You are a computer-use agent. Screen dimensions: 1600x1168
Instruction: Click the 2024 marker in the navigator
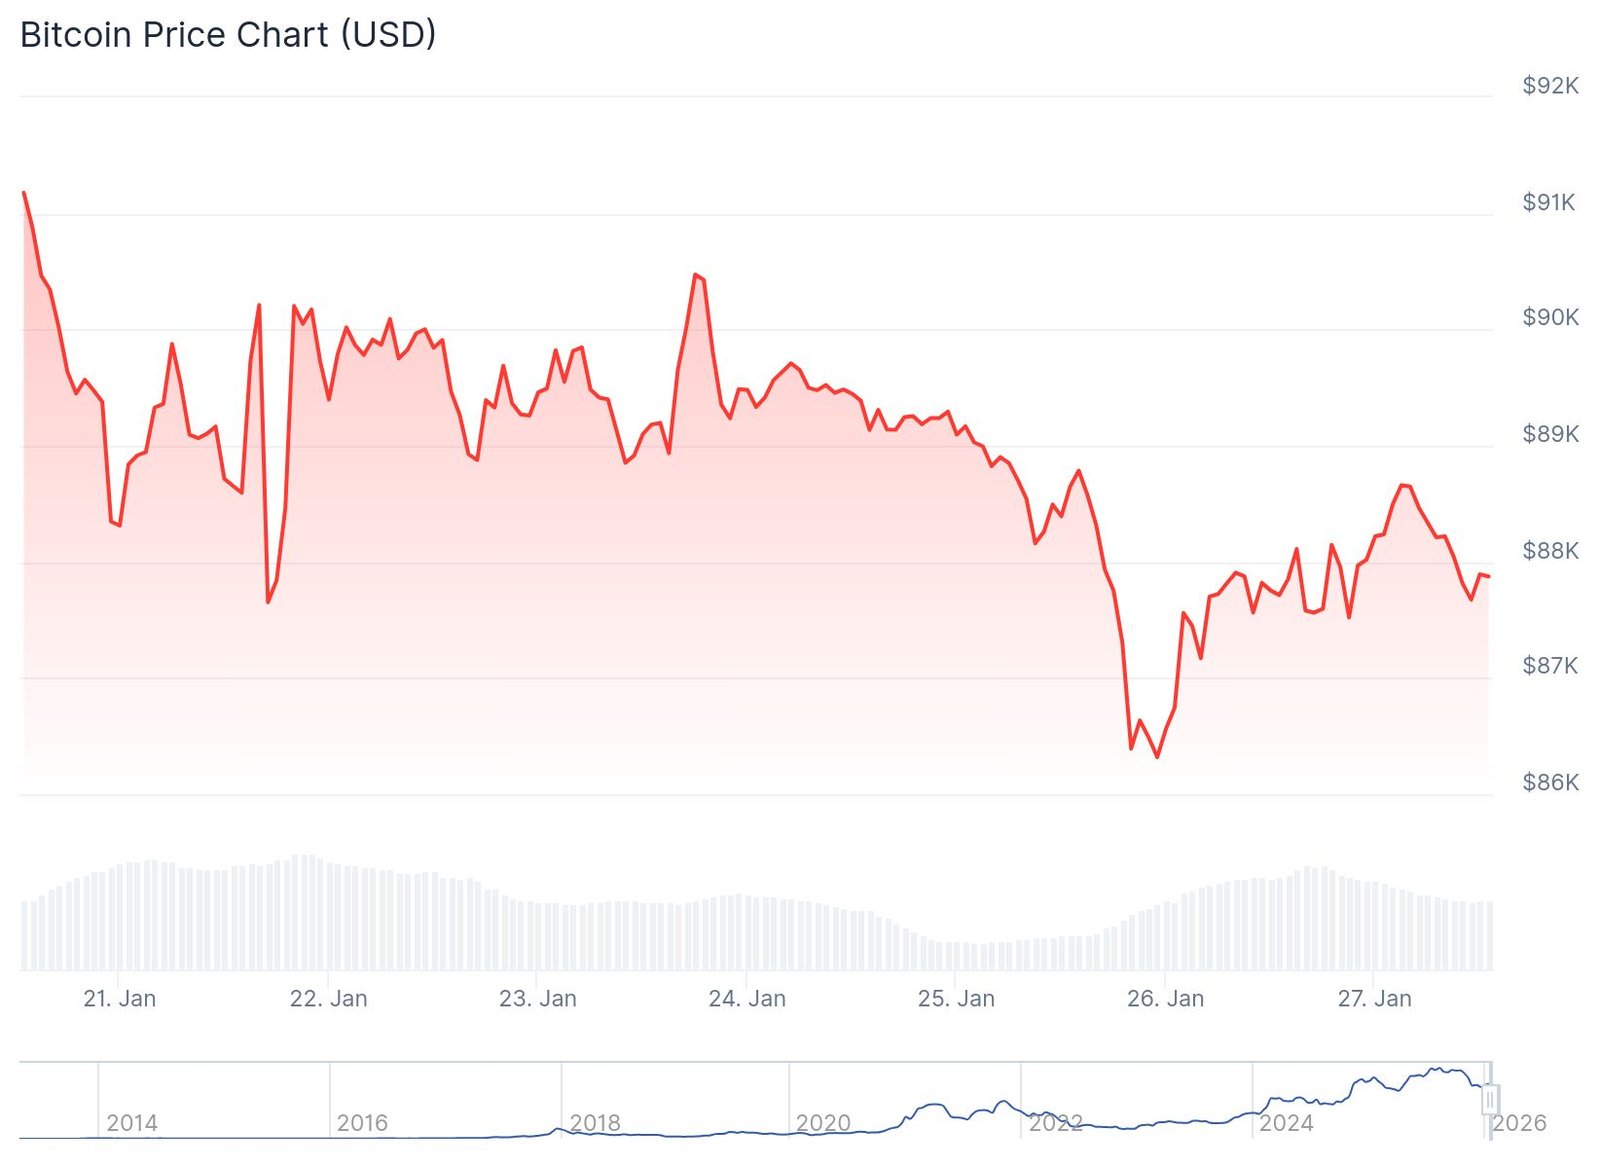(x=1286, y=1123)
